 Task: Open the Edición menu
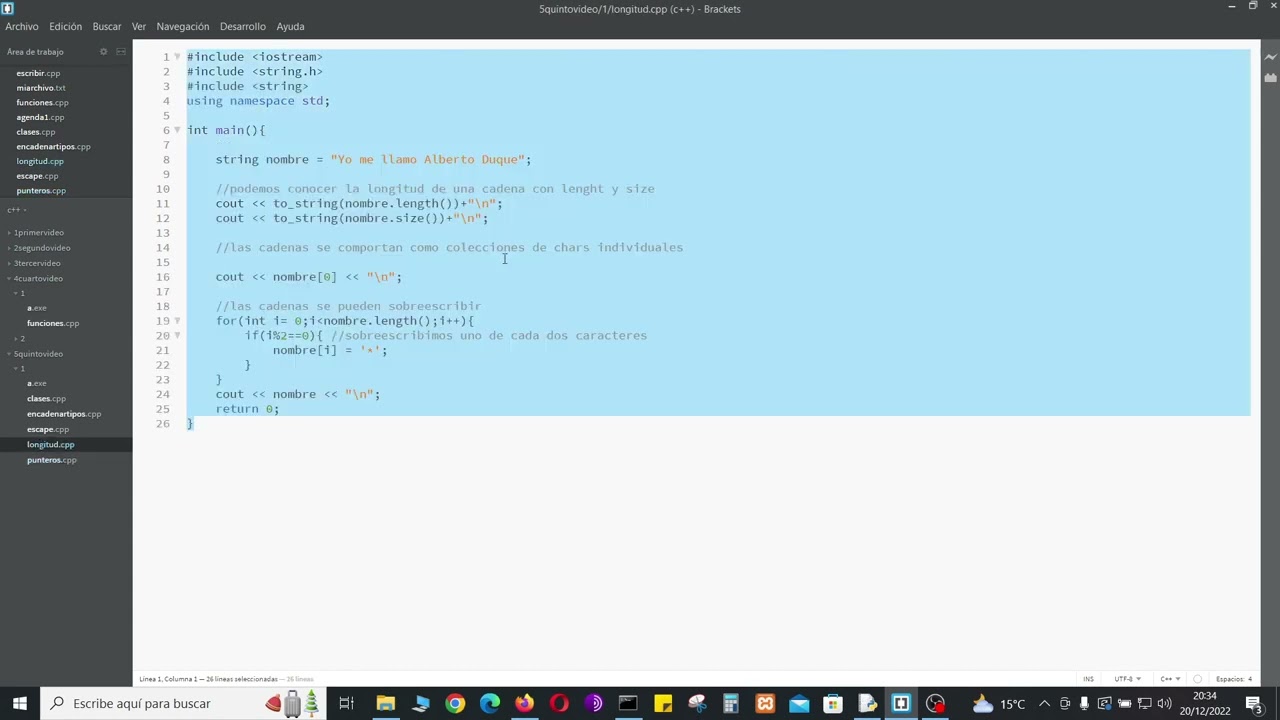(x=66, y=26)
